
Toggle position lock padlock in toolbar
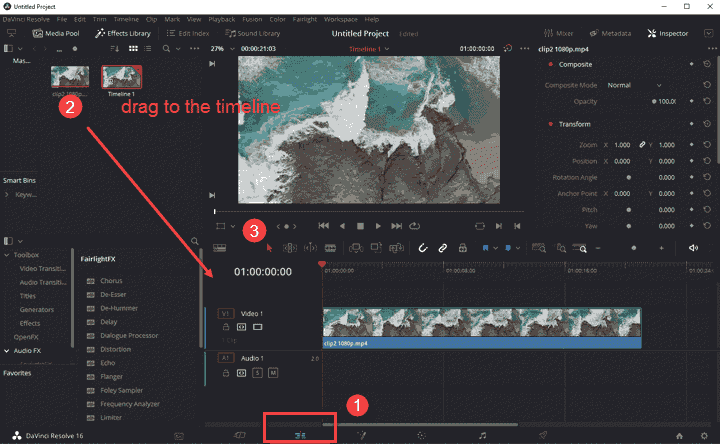pyautogui.click(x=462, y=248)
